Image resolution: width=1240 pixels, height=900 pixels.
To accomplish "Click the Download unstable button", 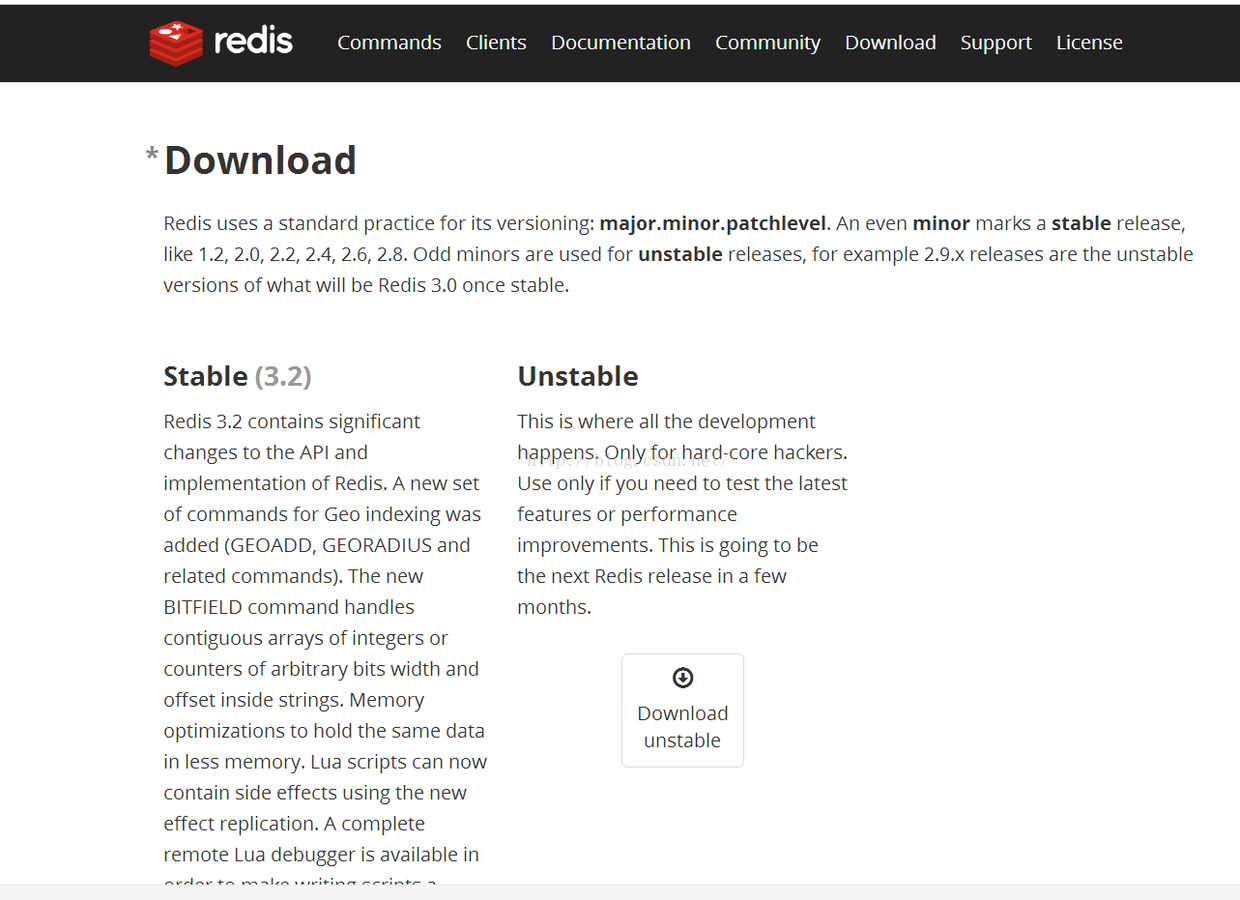I will pyautogui.click(x=683, y=711).
